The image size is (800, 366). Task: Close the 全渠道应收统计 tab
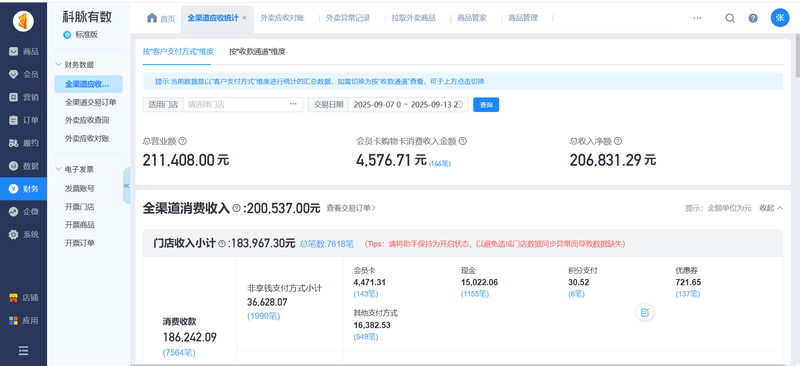(244, 18)
